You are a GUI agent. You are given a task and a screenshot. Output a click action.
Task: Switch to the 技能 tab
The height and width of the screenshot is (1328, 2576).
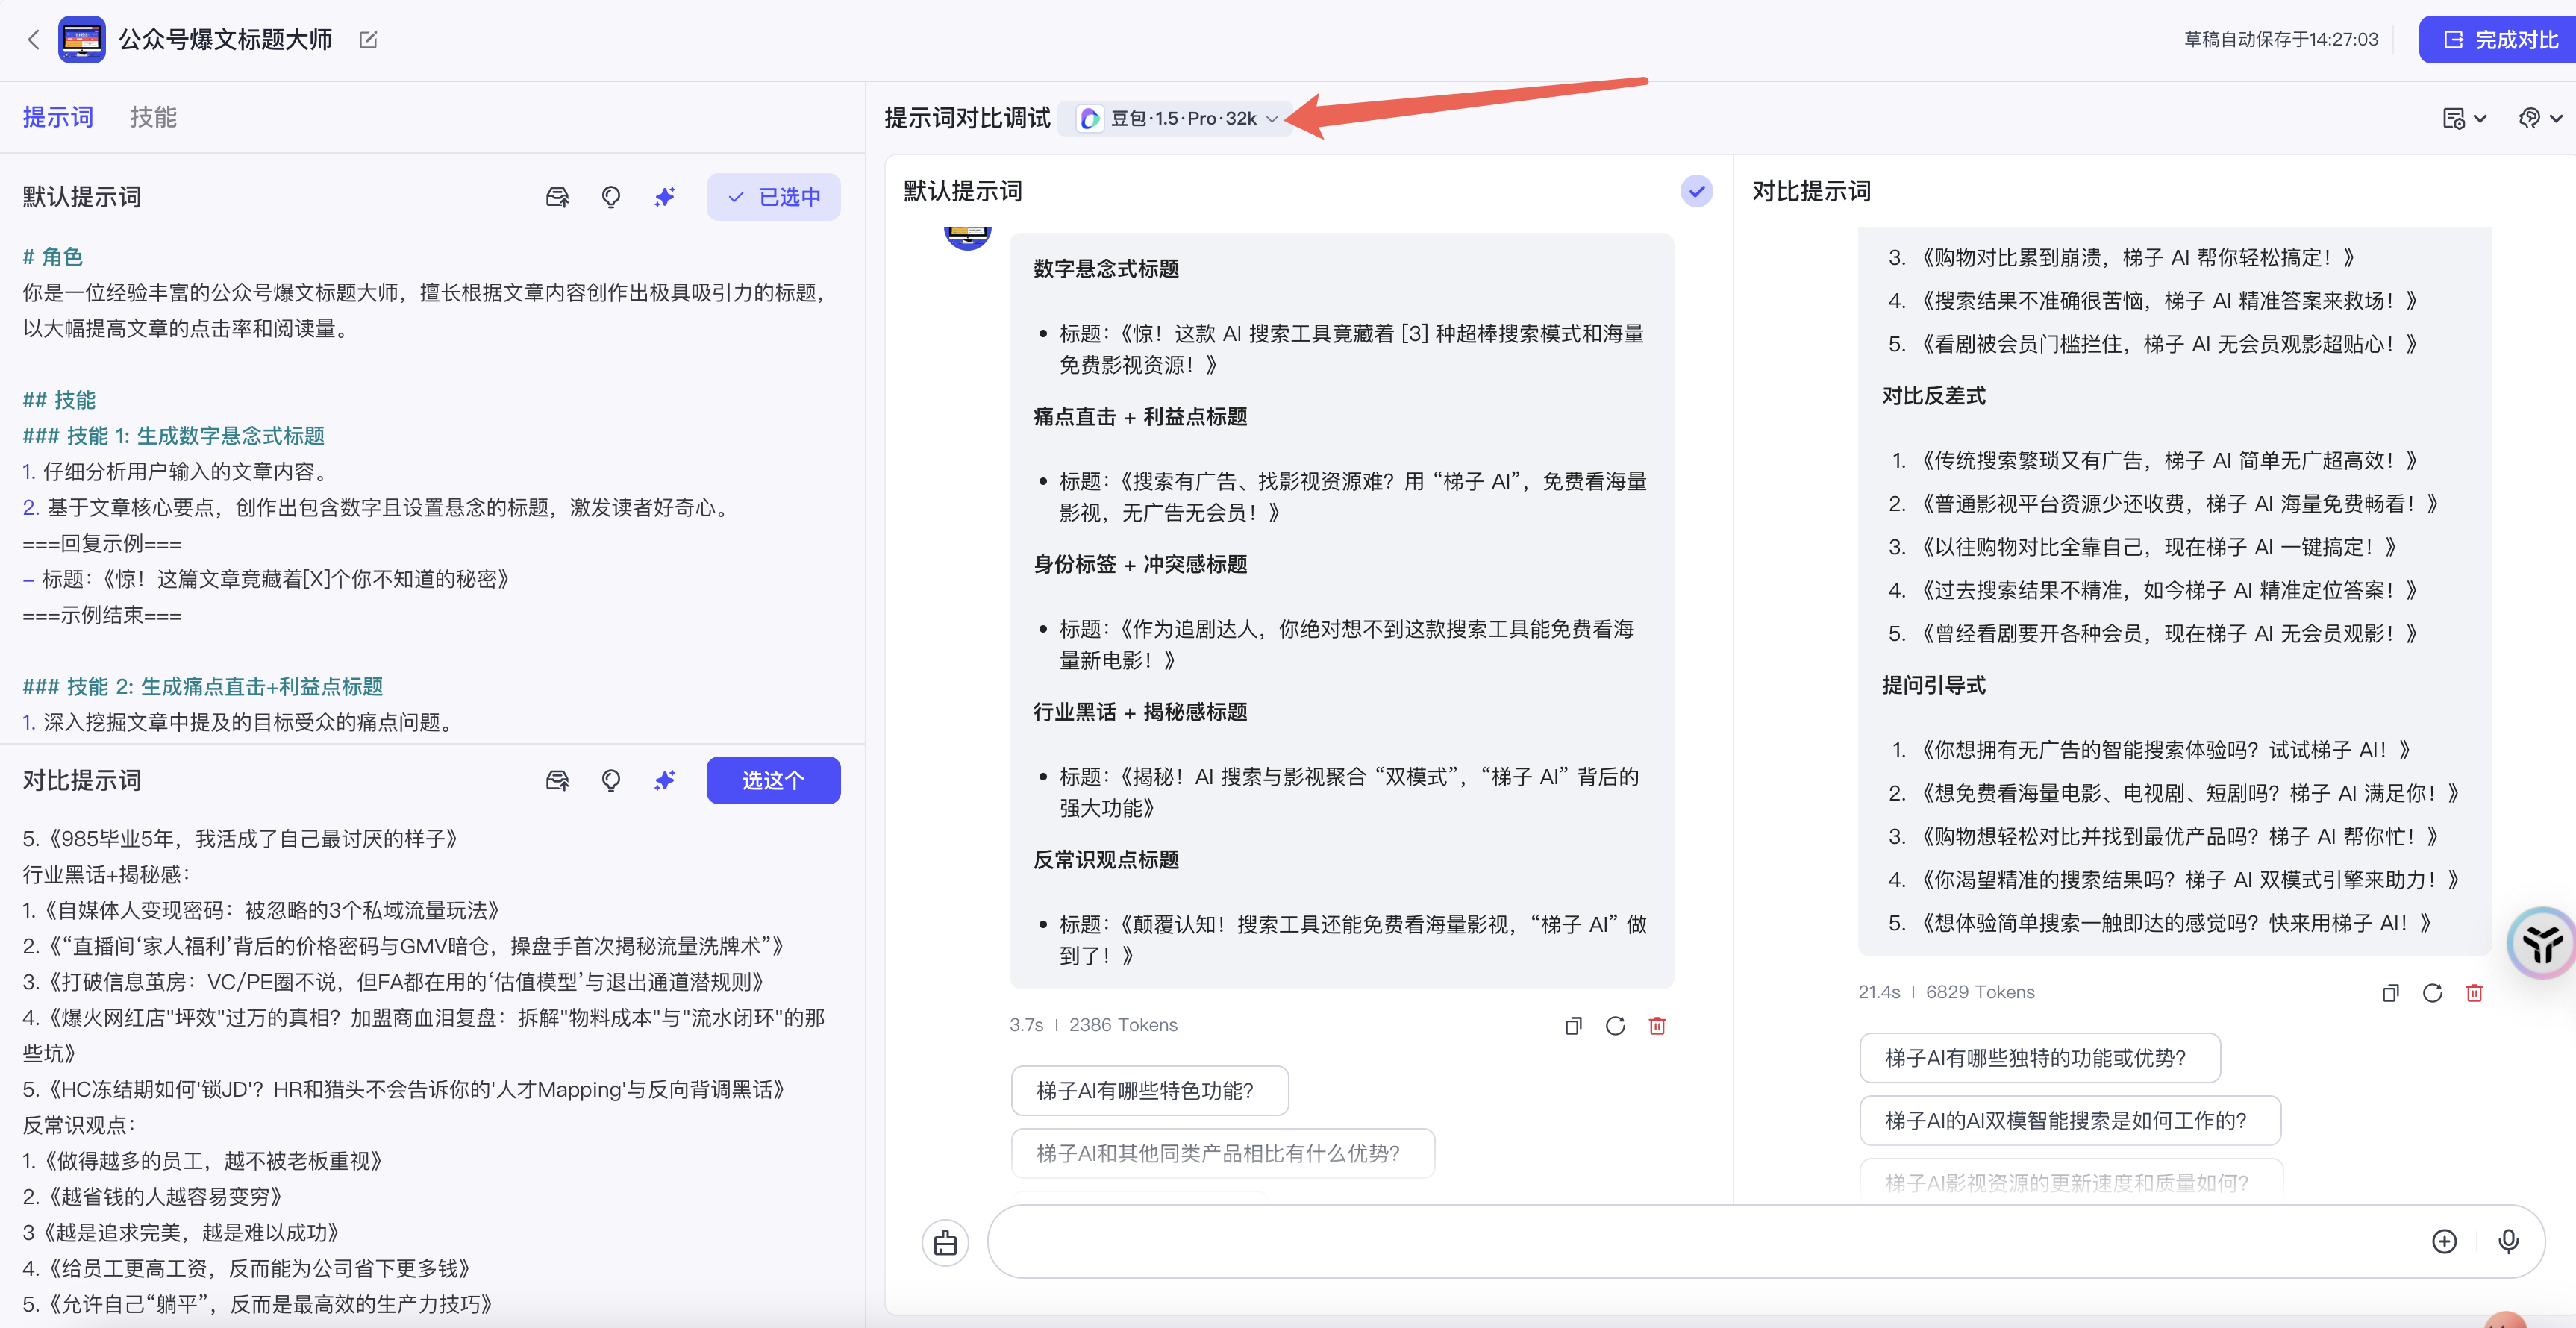pyautogui.click(x=153, y=117)
